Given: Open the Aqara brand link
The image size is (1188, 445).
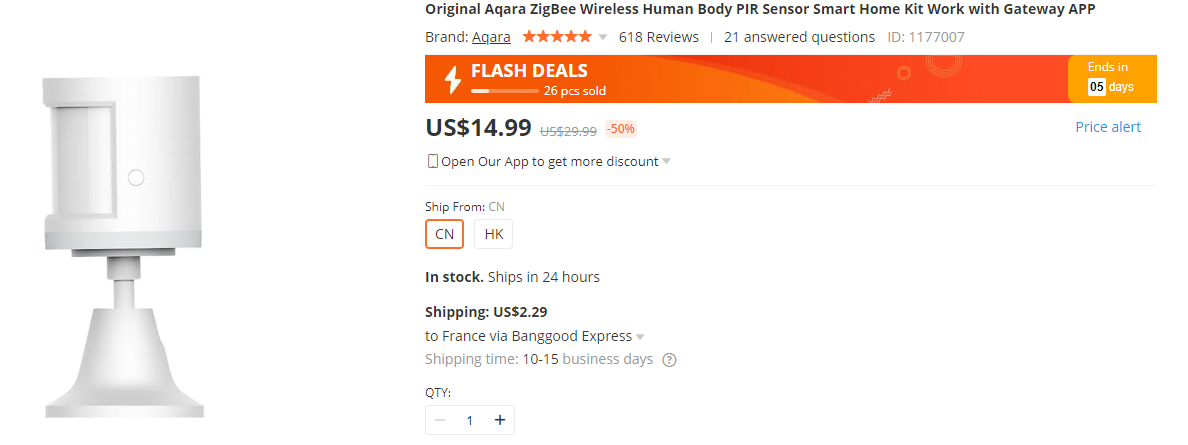Looking at the screenshot, I should 491,37.
